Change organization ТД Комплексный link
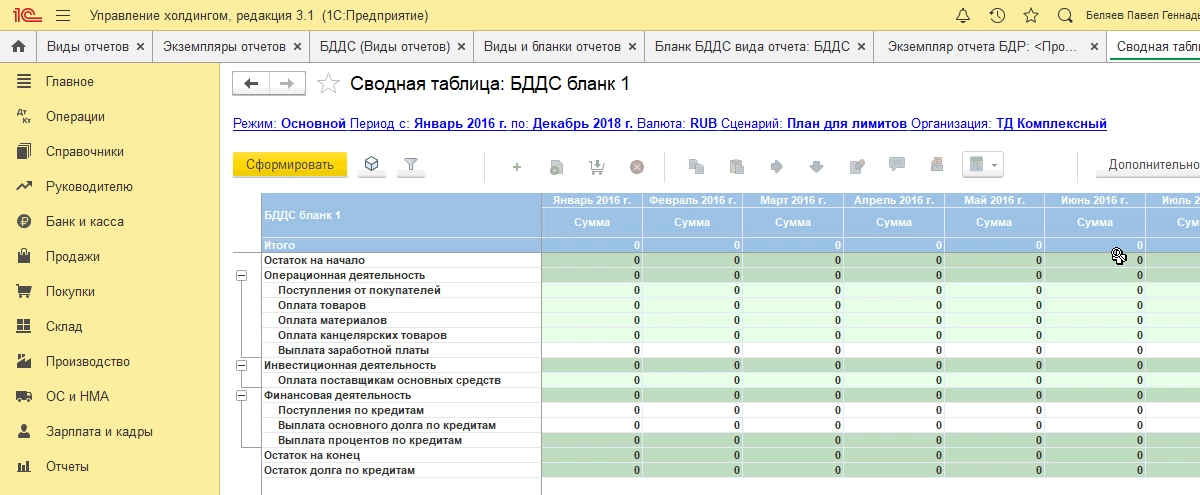Viewport: 1200px width, 495px height. coord(1051,124)
